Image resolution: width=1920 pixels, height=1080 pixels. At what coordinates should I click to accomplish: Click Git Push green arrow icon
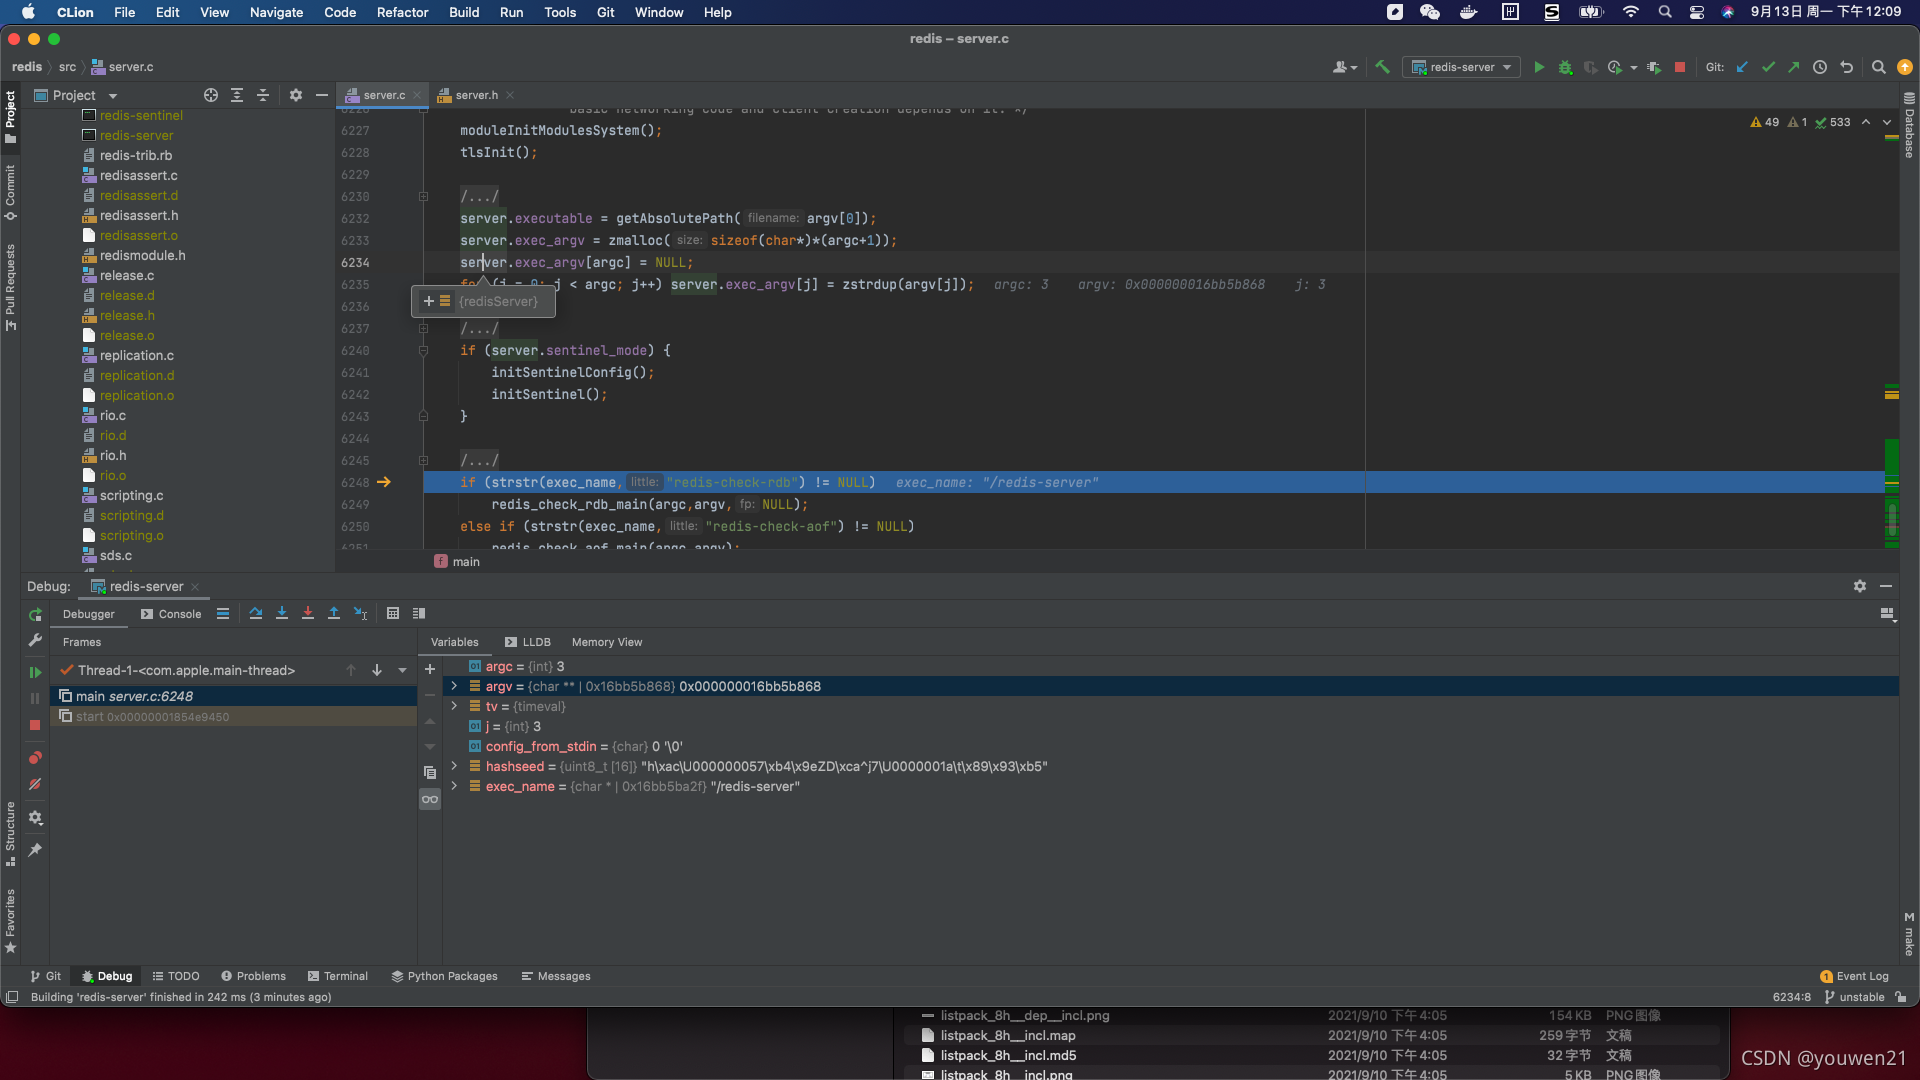pyautogui.click(x=1794, y=67)
